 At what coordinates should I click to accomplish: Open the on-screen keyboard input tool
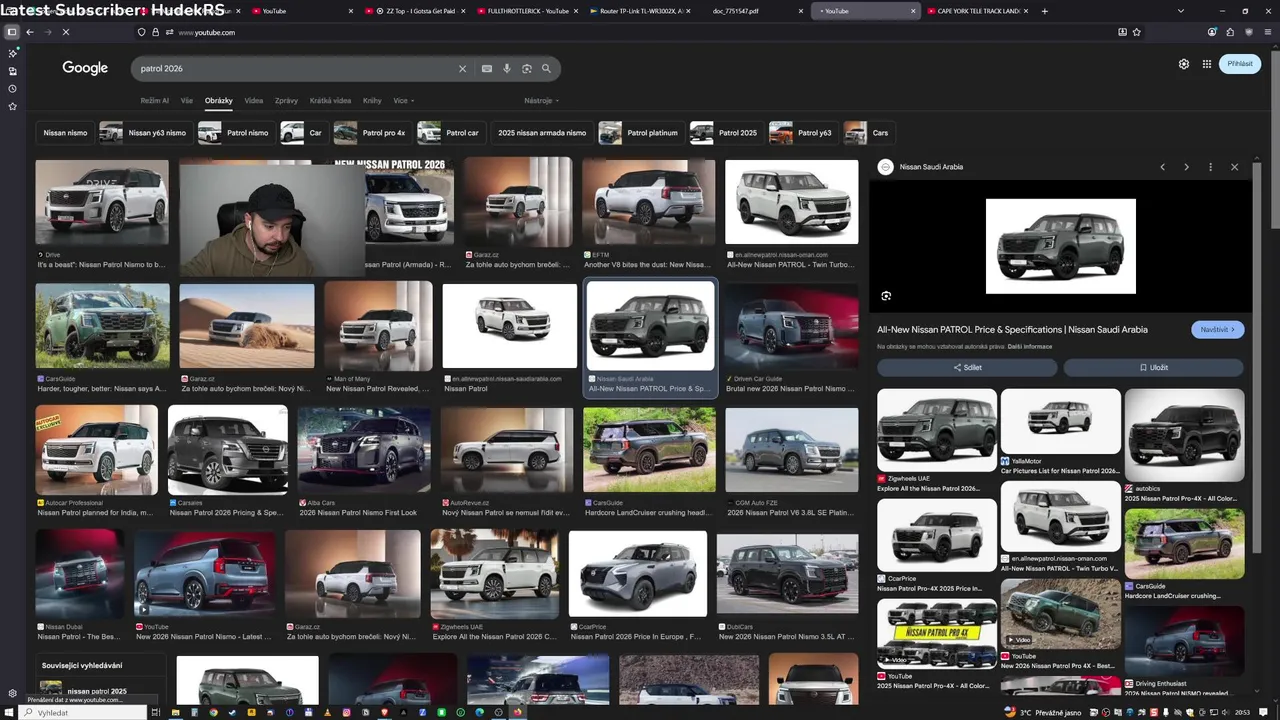pos(487,69)
